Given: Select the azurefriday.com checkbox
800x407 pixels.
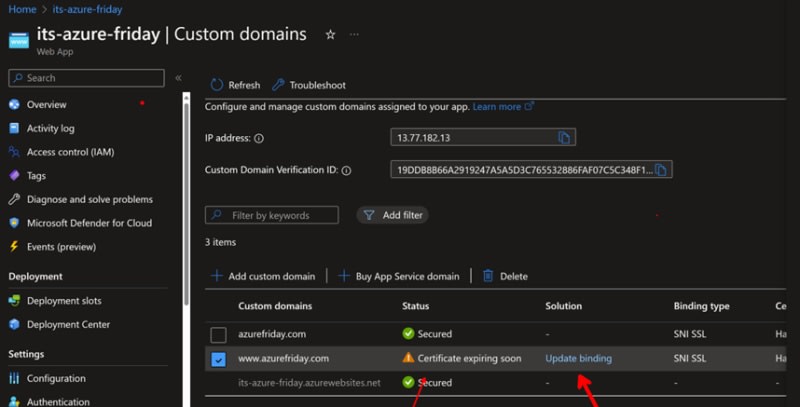Looking at the screenshot, I should click(219, 334).
